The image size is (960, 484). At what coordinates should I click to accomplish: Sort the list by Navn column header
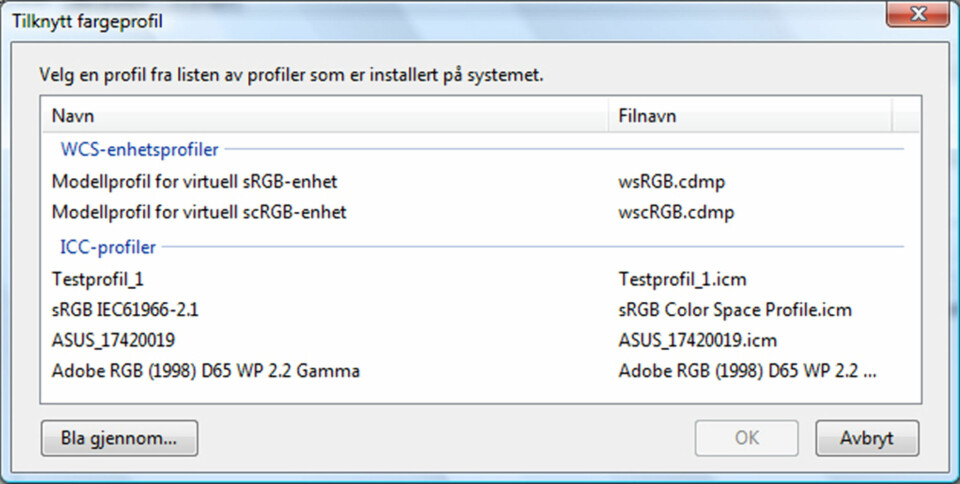coord(326,116)
